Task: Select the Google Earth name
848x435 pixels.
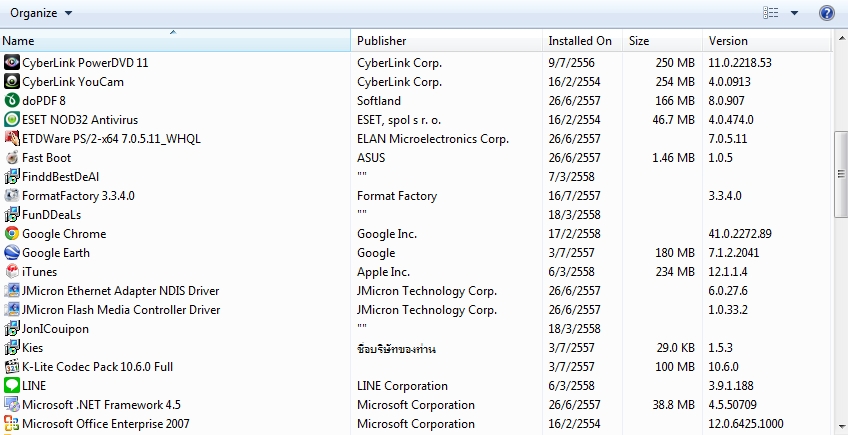Action: pyautogui.click(x=56, y=253)
